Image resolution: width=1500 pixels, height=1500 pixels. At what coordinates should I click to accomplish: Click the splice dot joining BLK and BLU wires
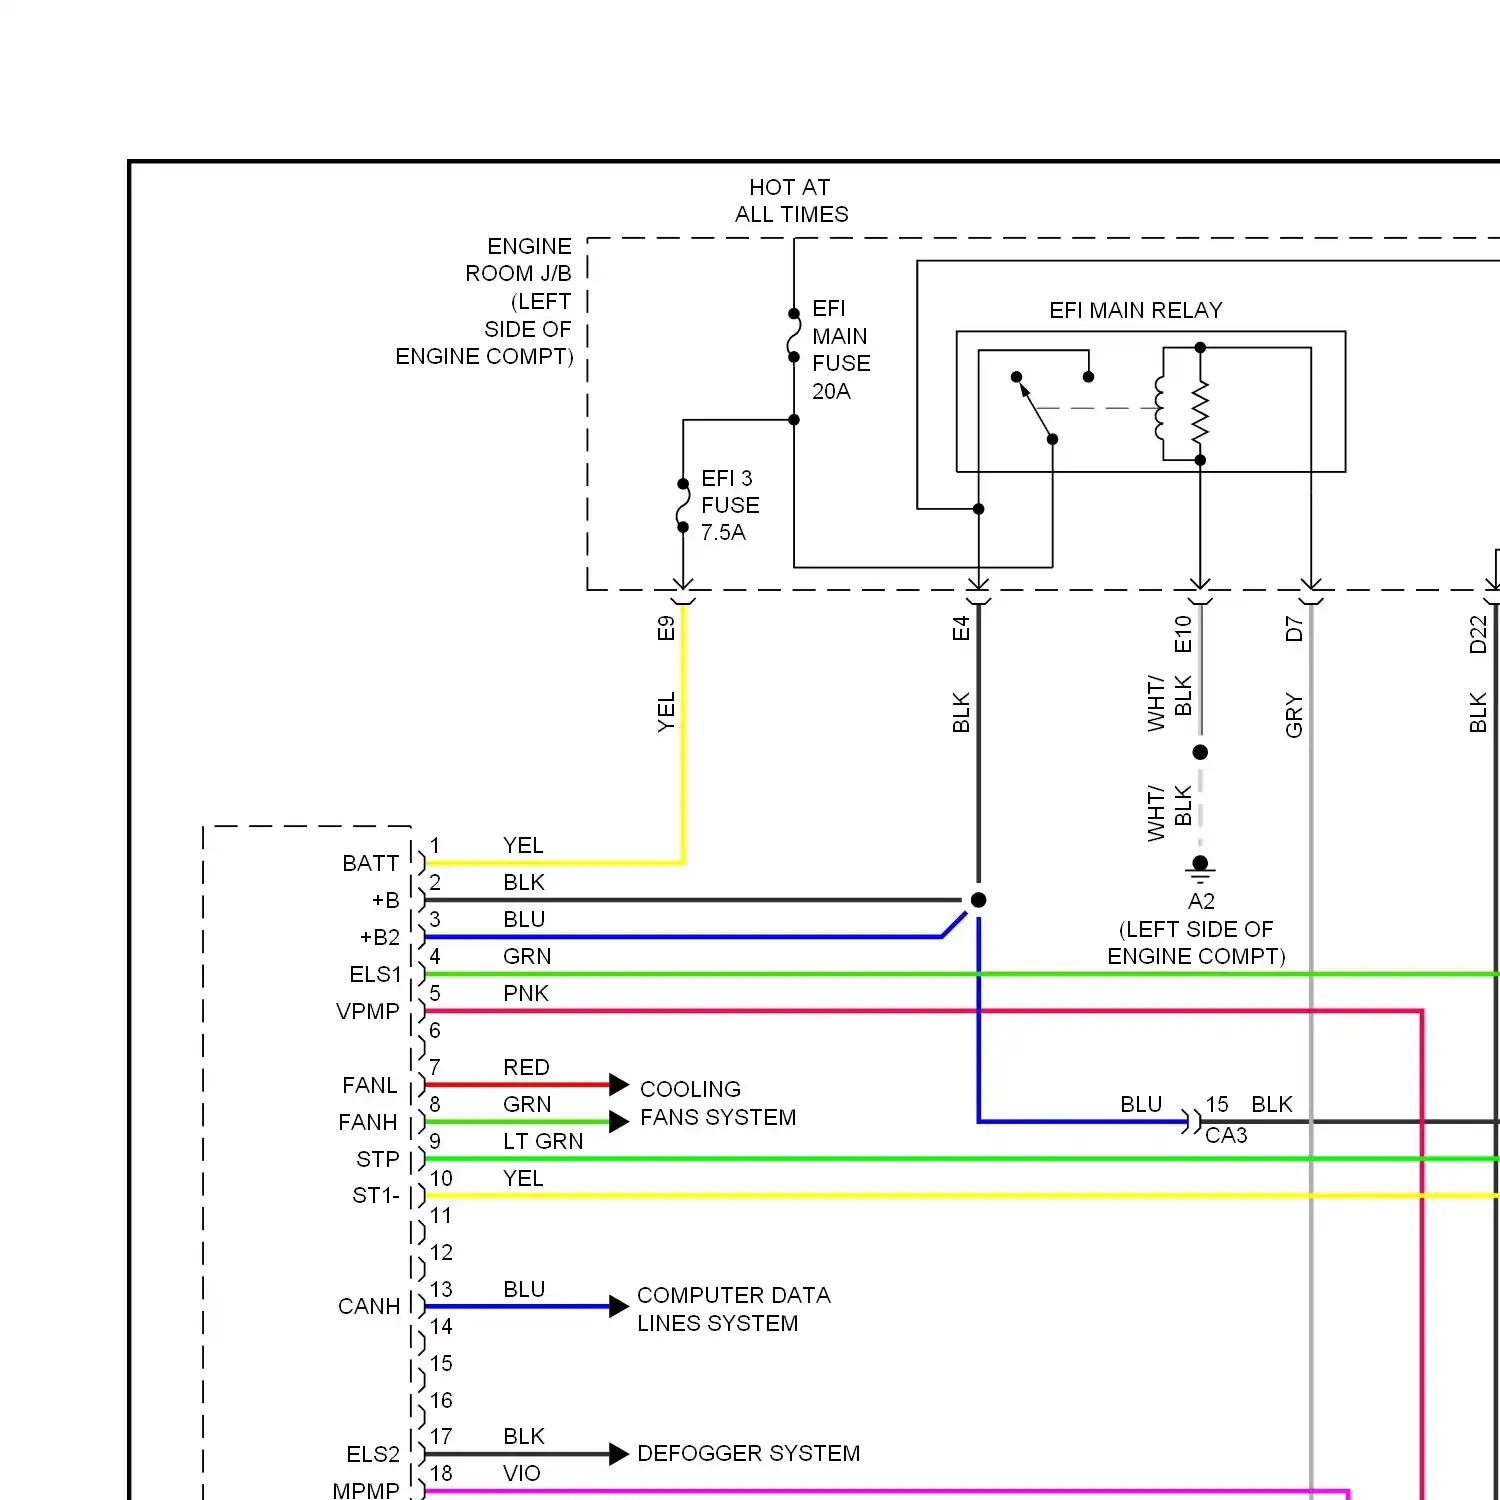[978, 900]
